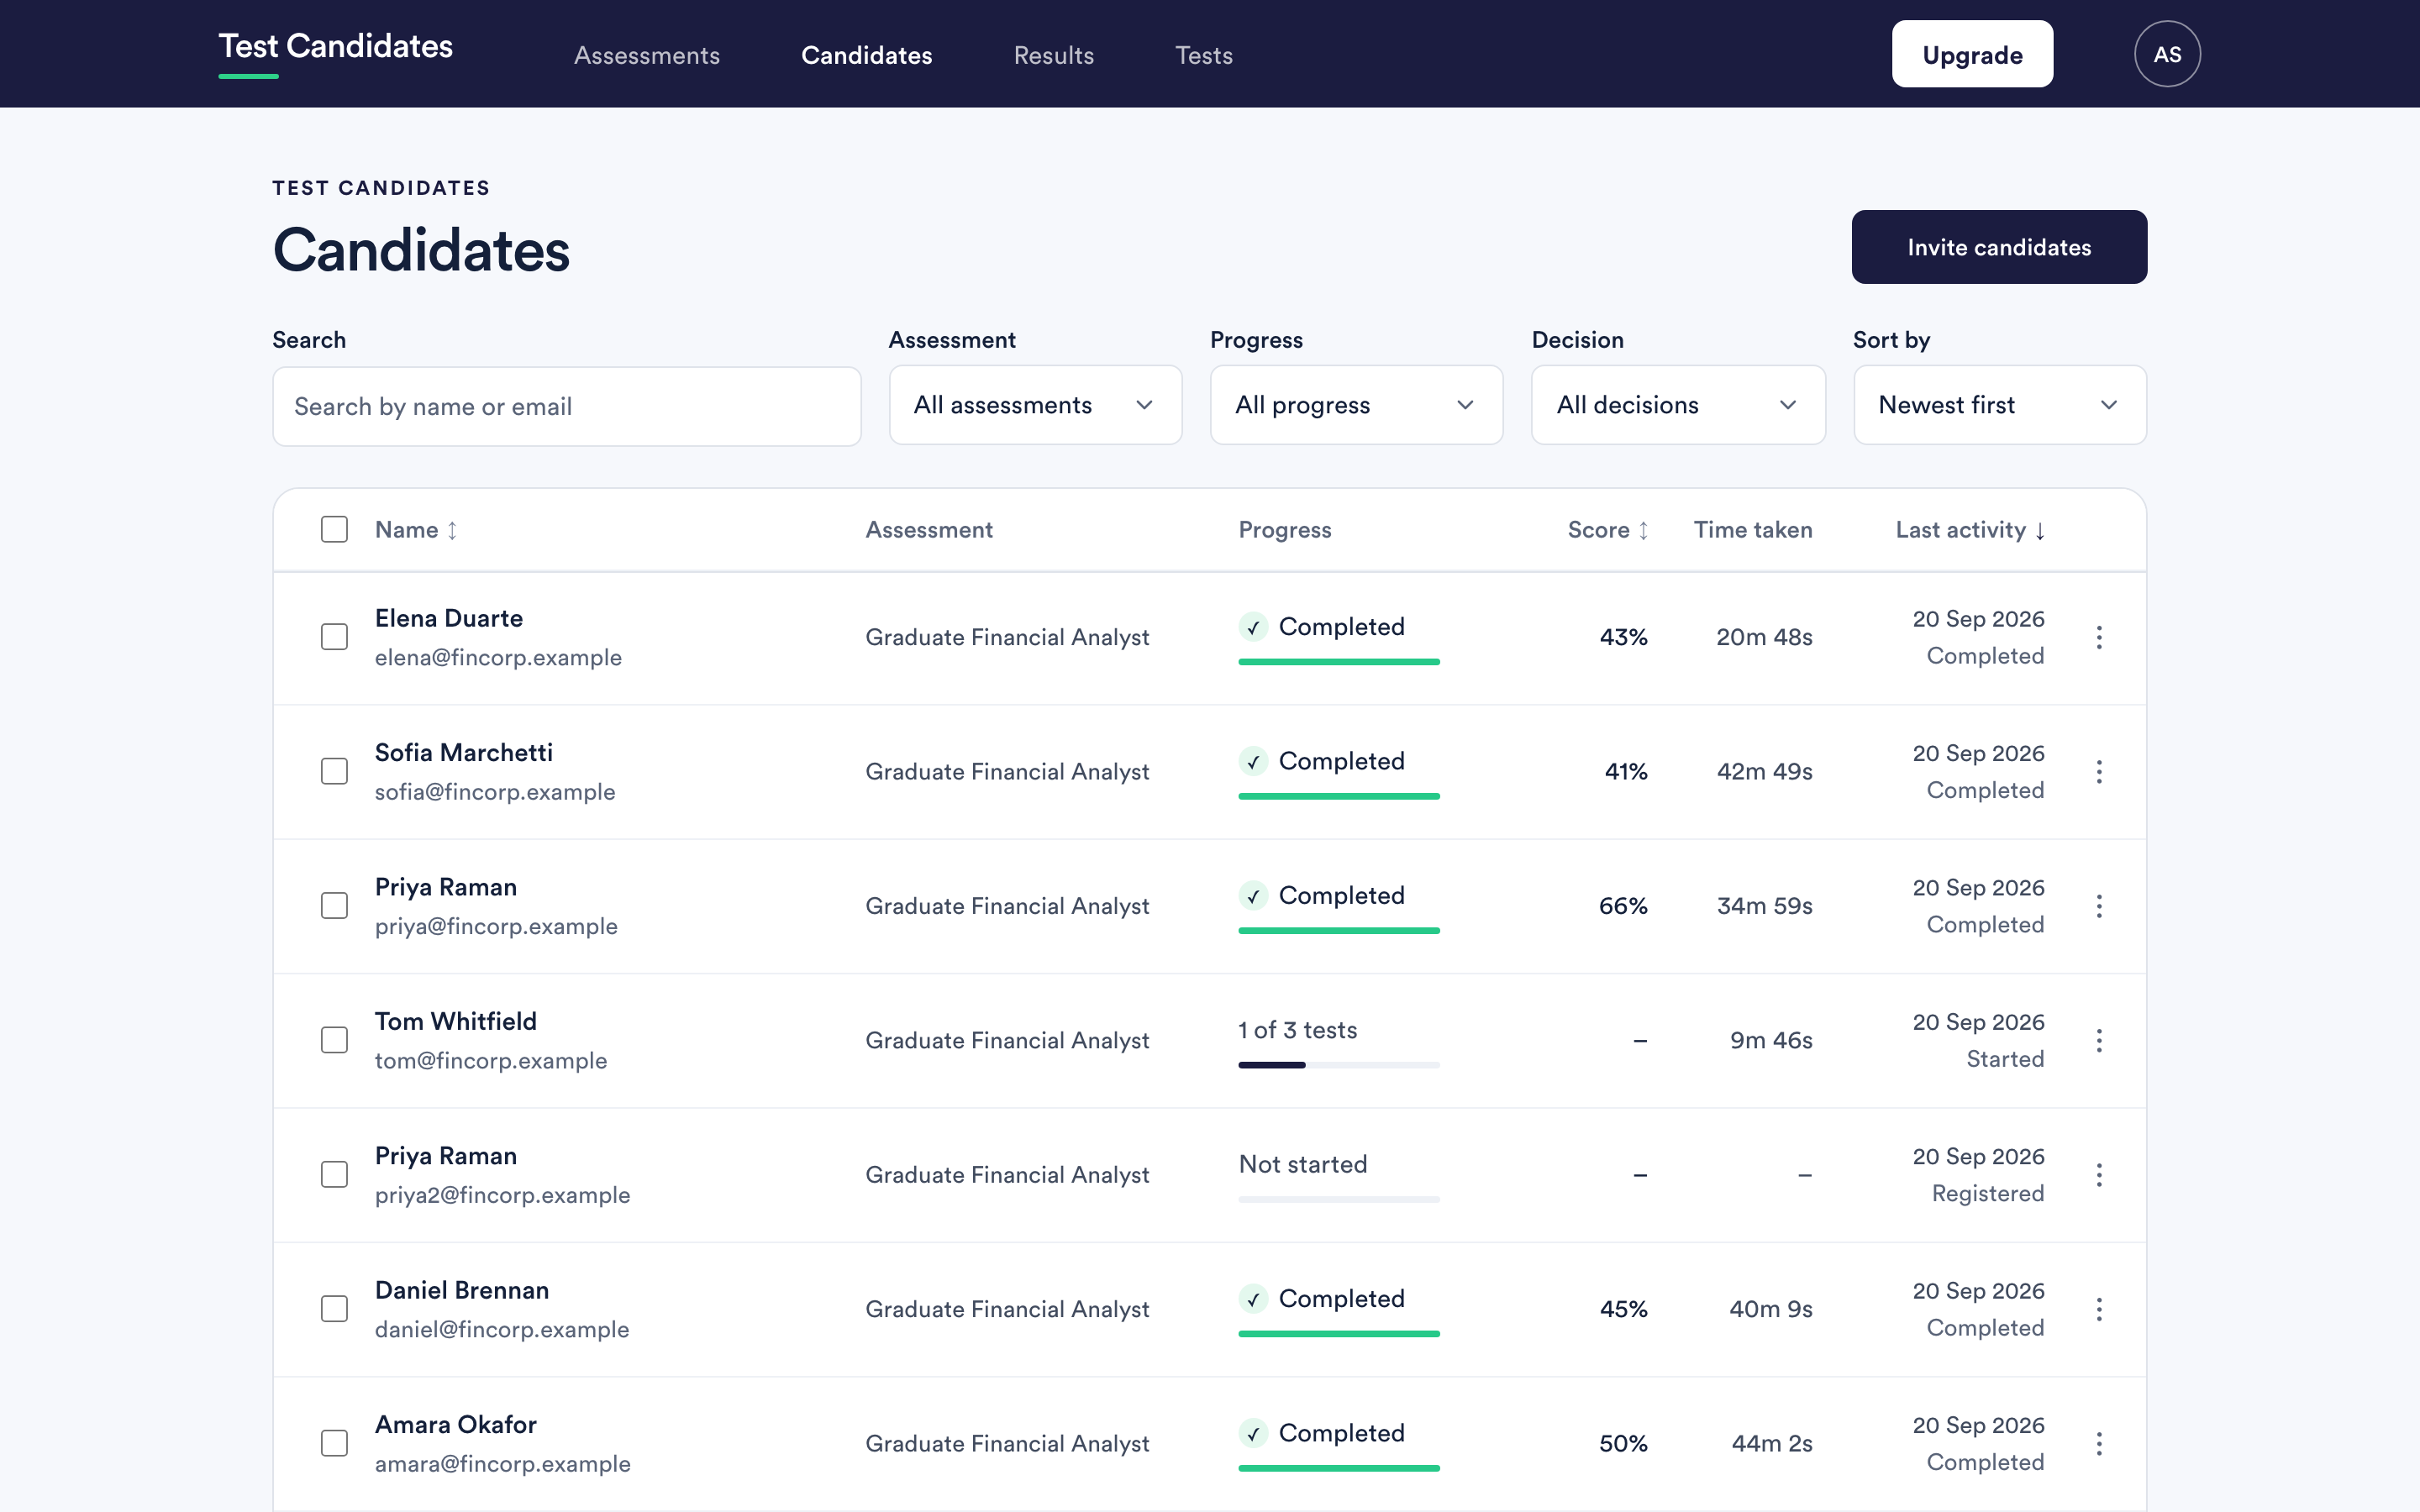The width and height of the screenshot is (2420, 1512).
Task: Open actions menu for Daniel Brennan
Action: [2099, 1309]
